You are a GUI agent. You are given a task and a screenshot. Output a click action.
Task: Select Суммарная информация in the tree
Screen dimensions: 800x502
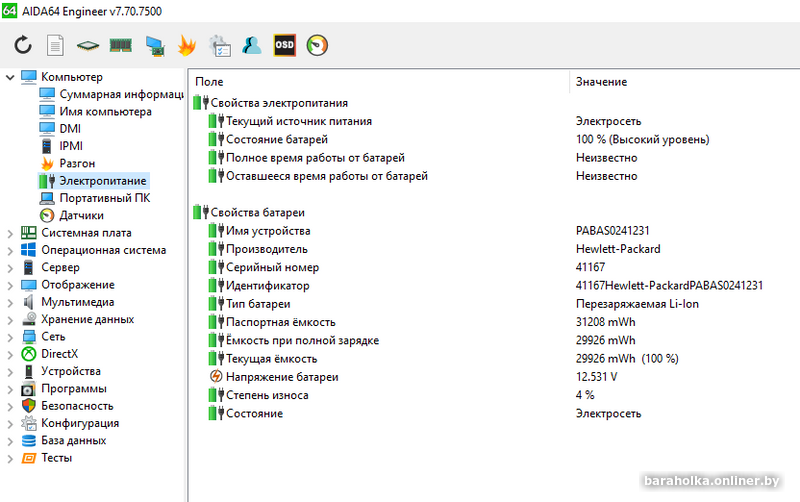coord(121,94)
